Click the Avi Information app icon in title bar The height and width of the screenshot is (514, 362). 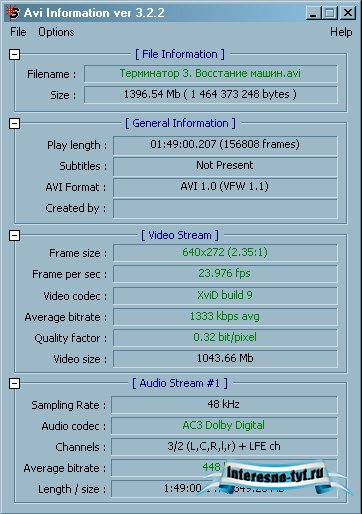click(x=13, y=13)
